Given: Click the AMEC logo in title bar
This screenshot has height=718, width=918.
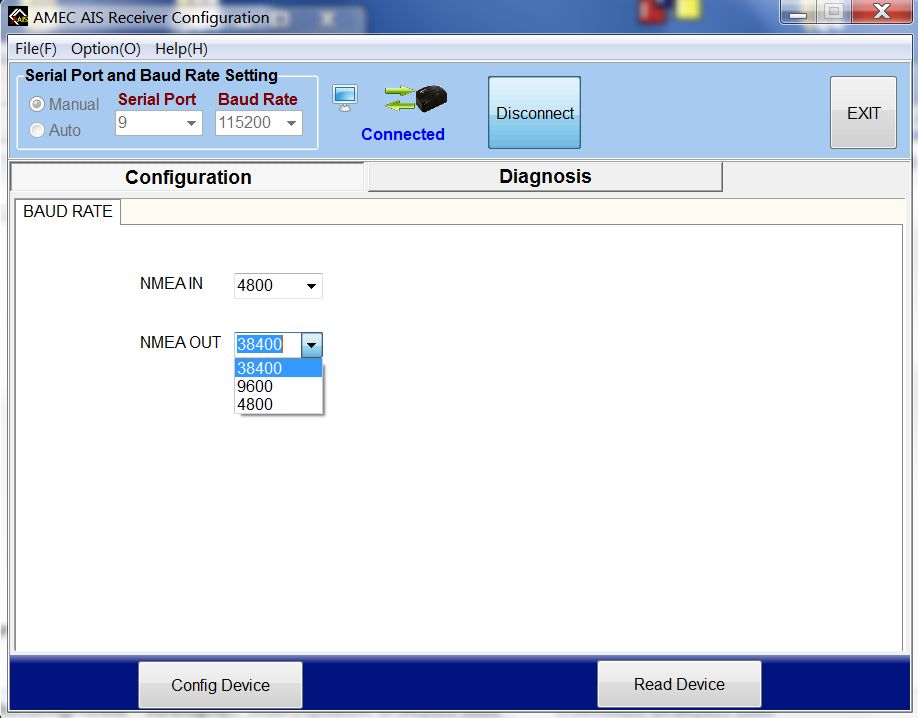Looking at the screenshot, I should click(18, 17).
